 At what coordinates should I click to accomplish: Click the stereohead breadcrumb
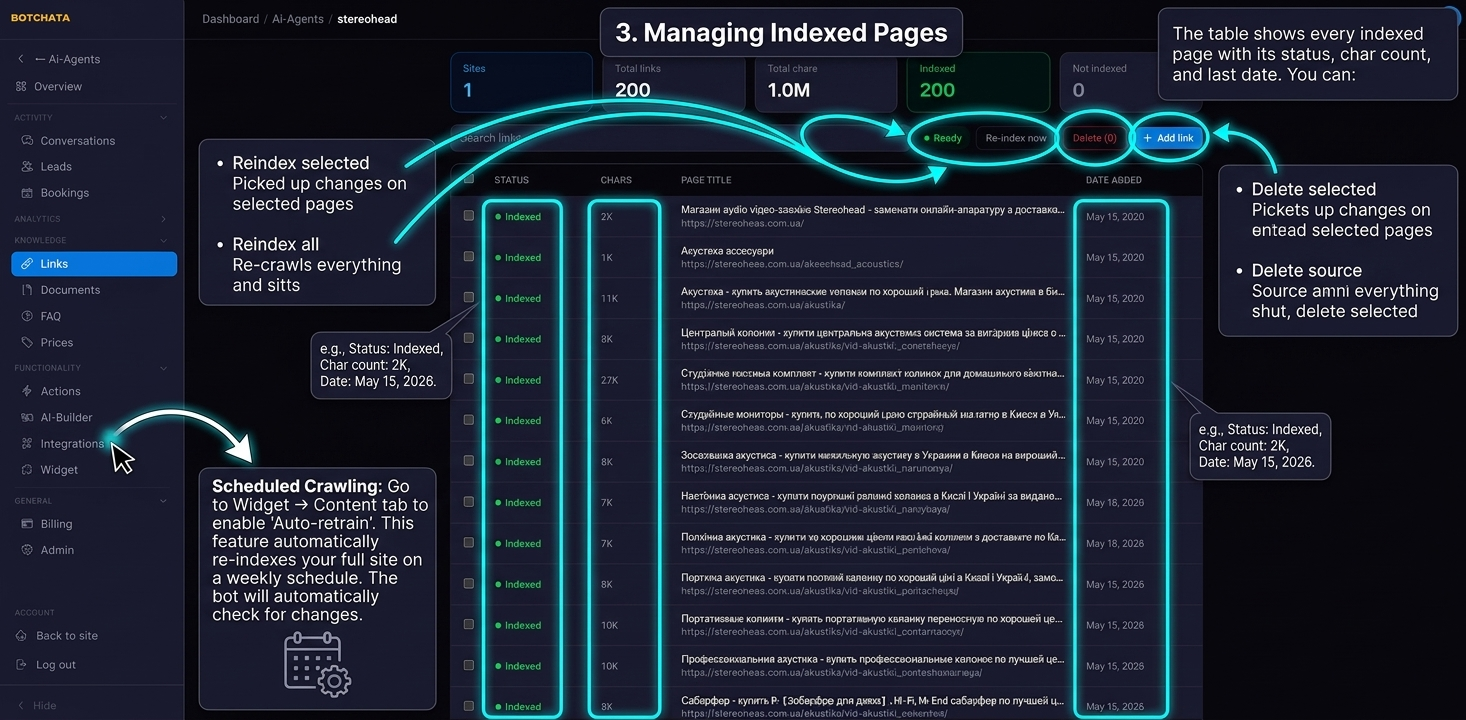click(367, 19)
